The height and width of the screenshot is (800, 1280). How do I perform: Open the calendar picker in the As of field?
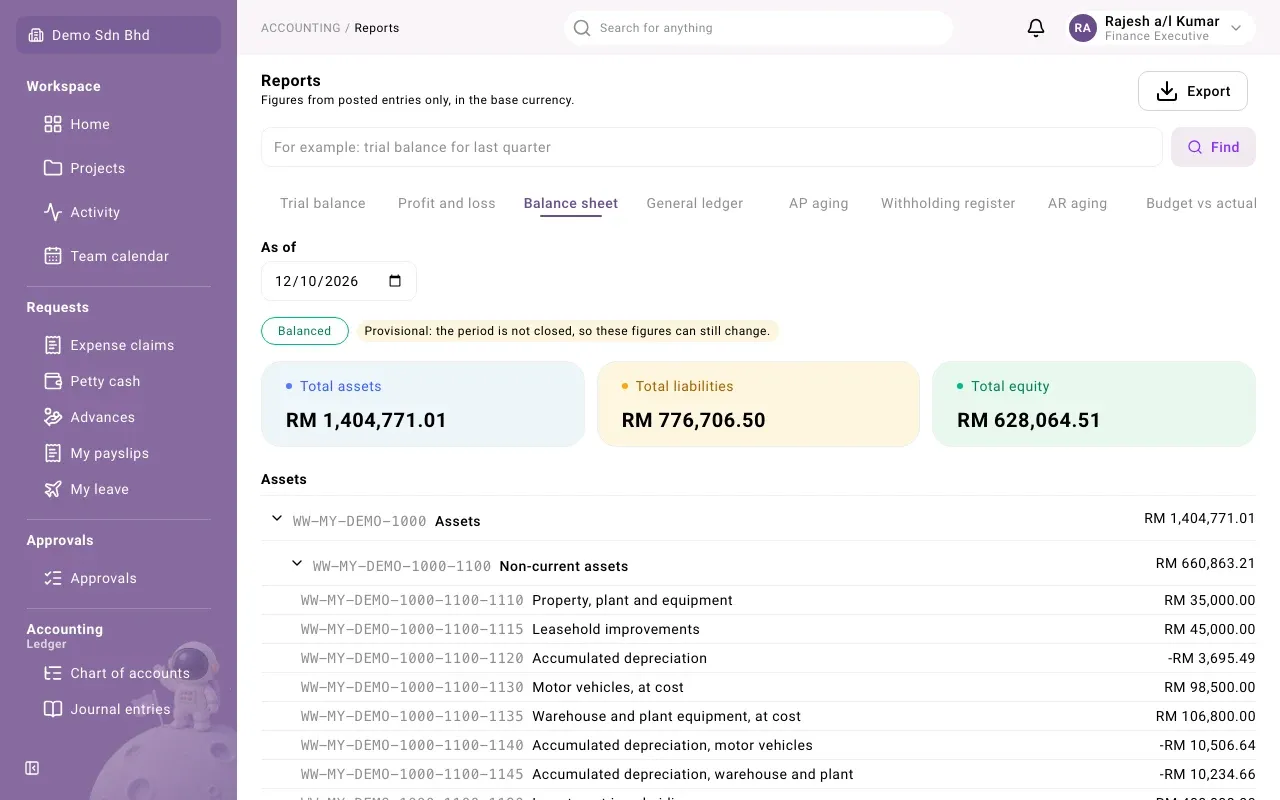click(x=395, y=281)
